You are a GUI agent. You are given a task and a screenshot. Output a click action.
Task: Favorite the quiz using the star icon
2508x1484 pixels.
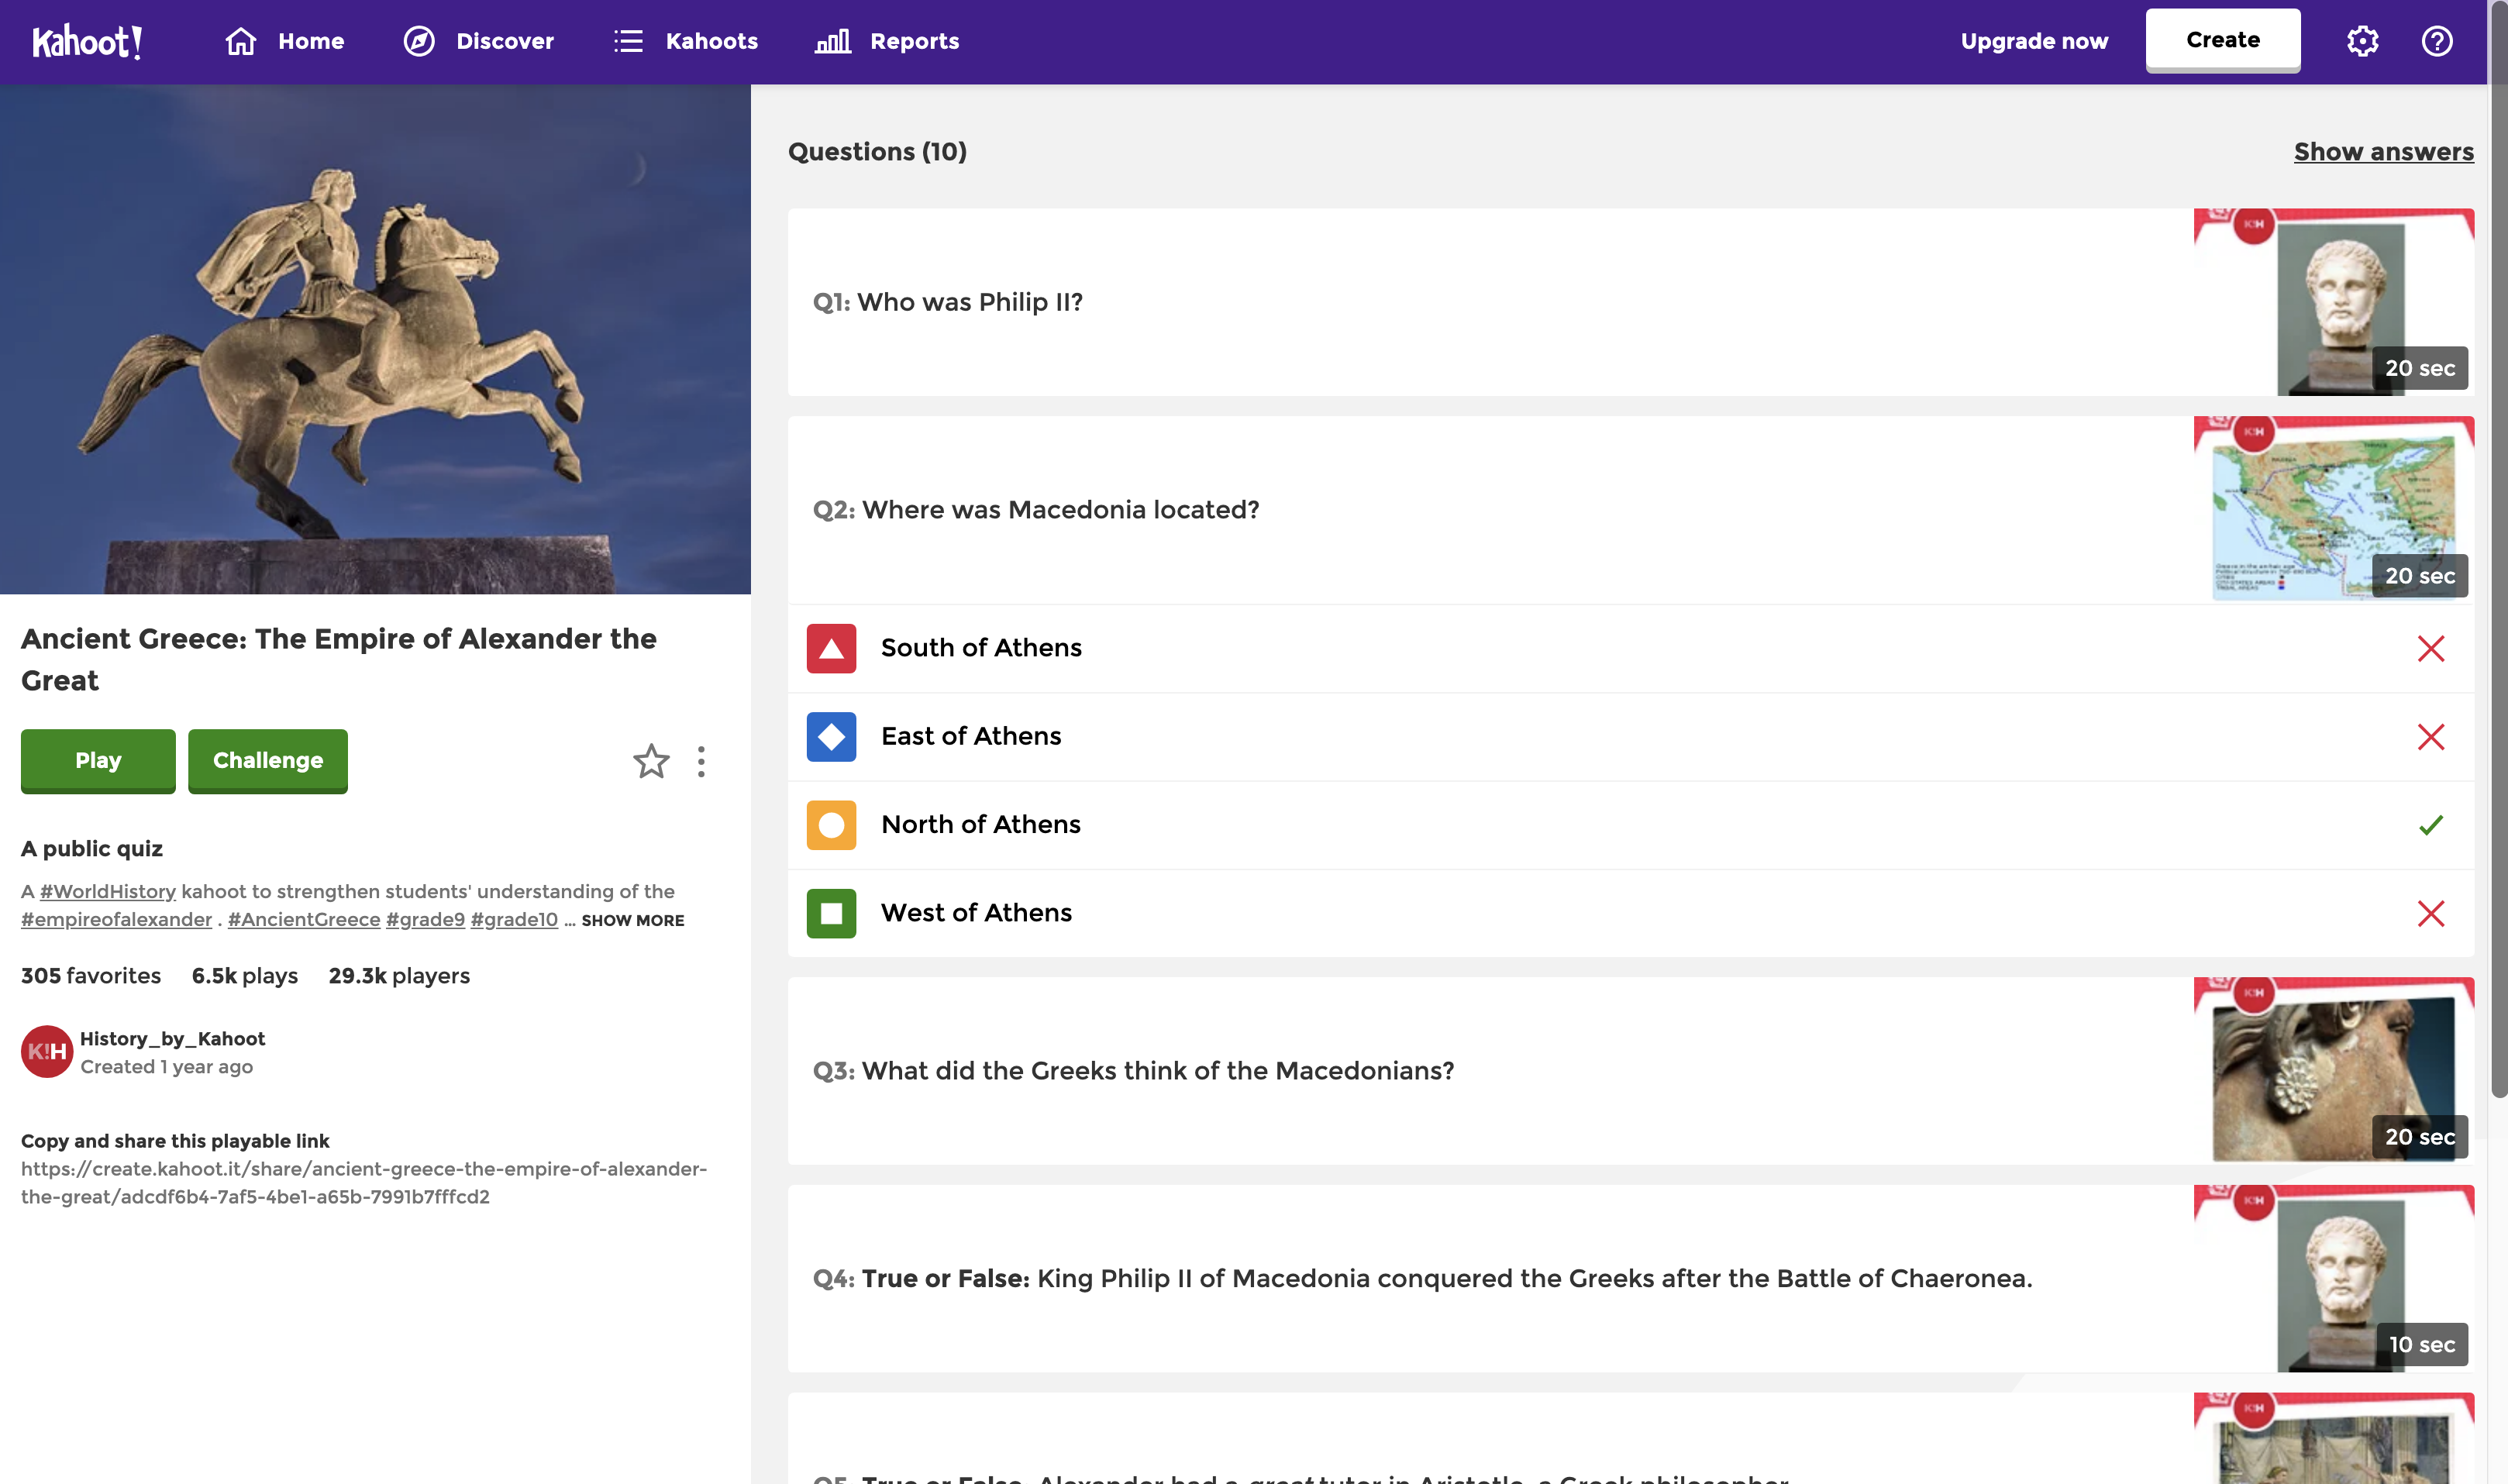[651, 761]
